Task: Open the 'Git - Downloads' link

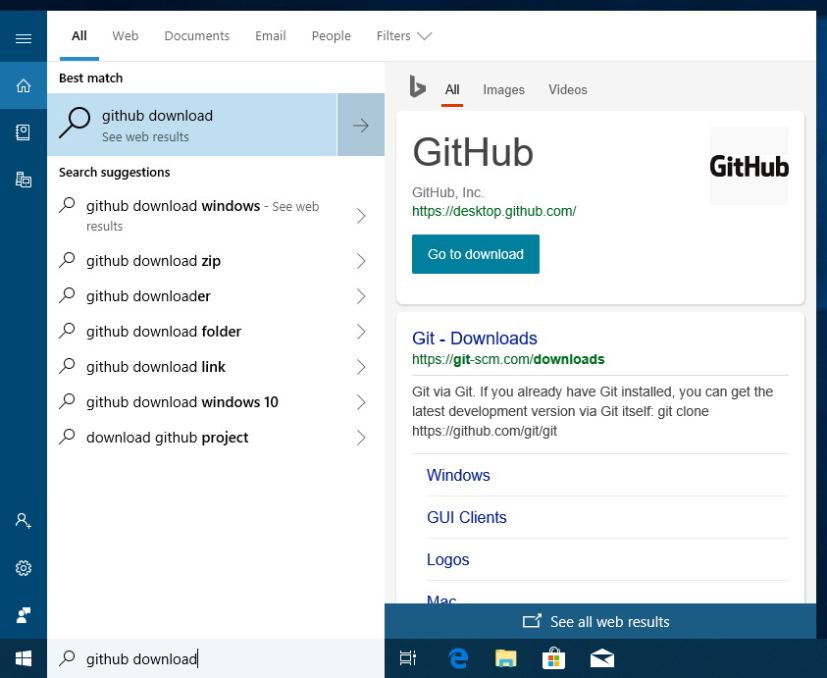Action: (x=474, y=338)
